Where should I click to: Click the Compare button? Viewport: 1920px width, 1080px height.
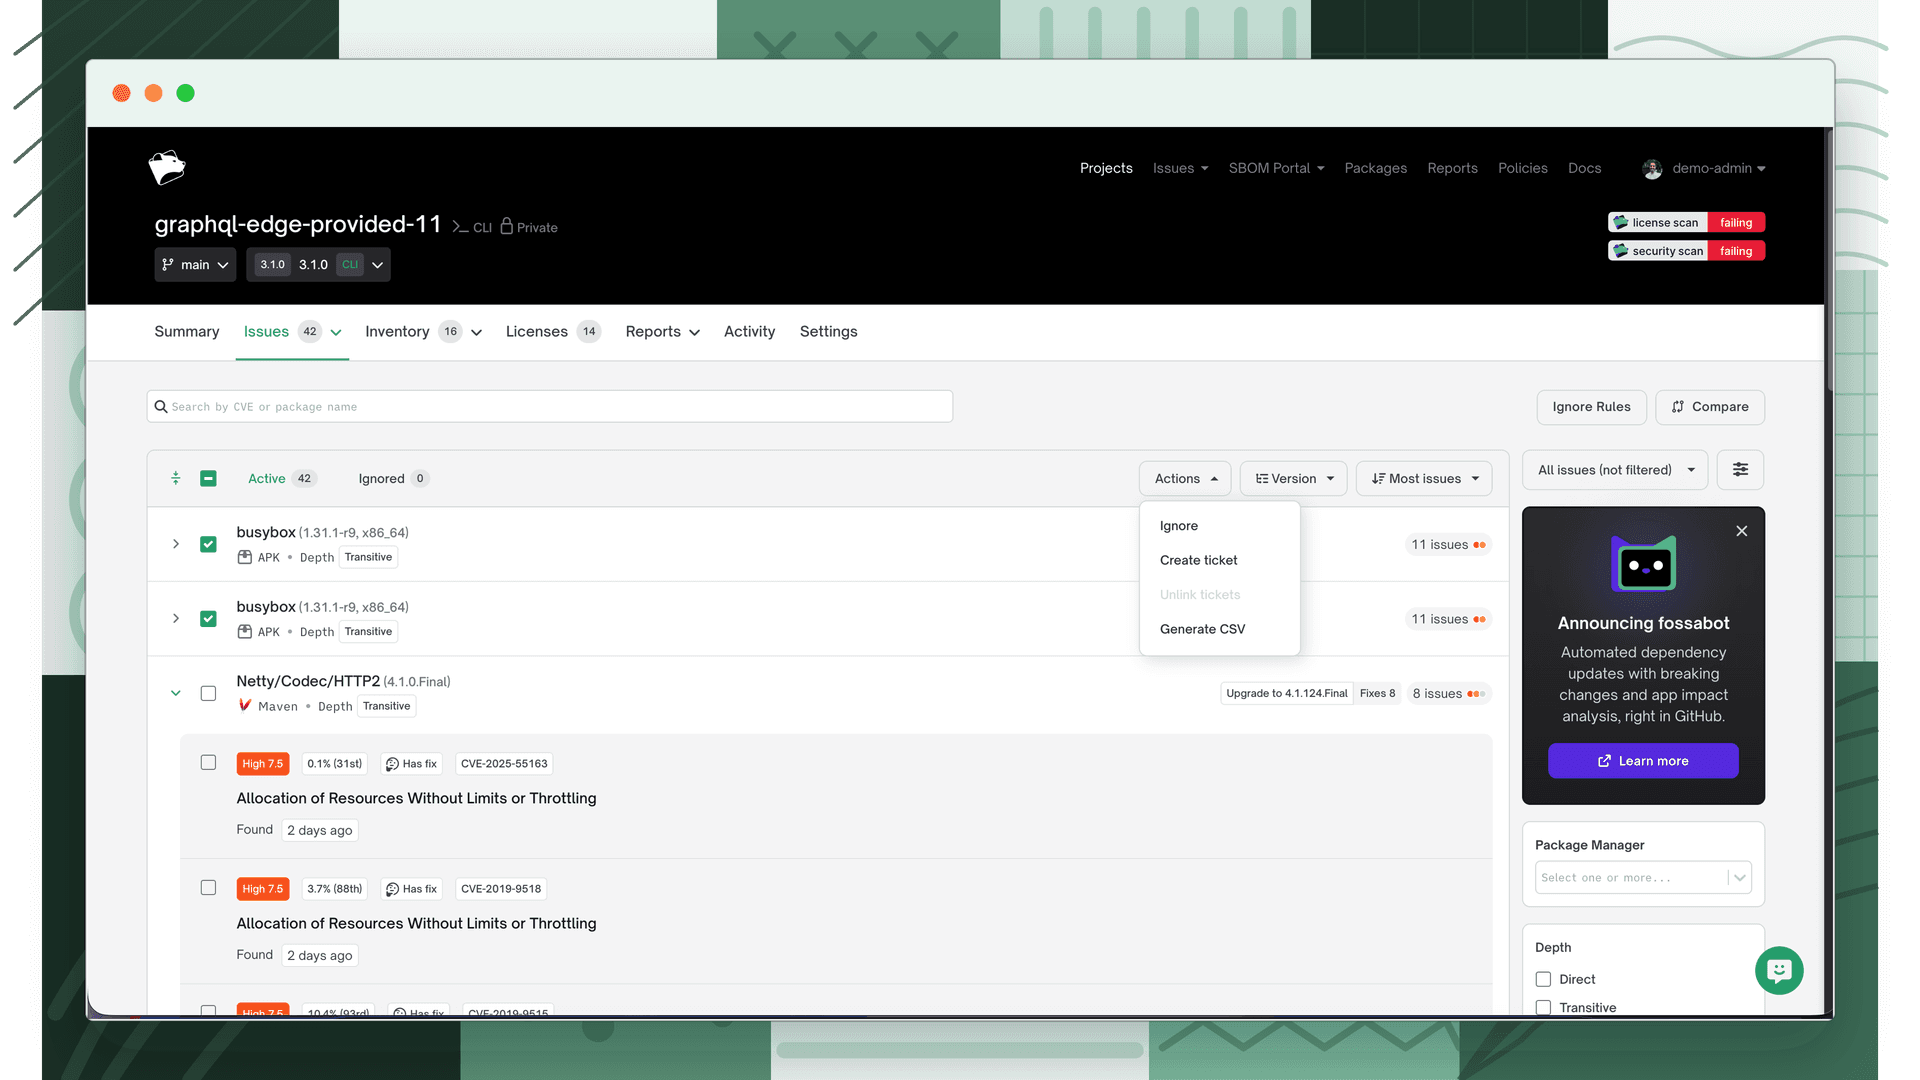[x=1710, y=407]
